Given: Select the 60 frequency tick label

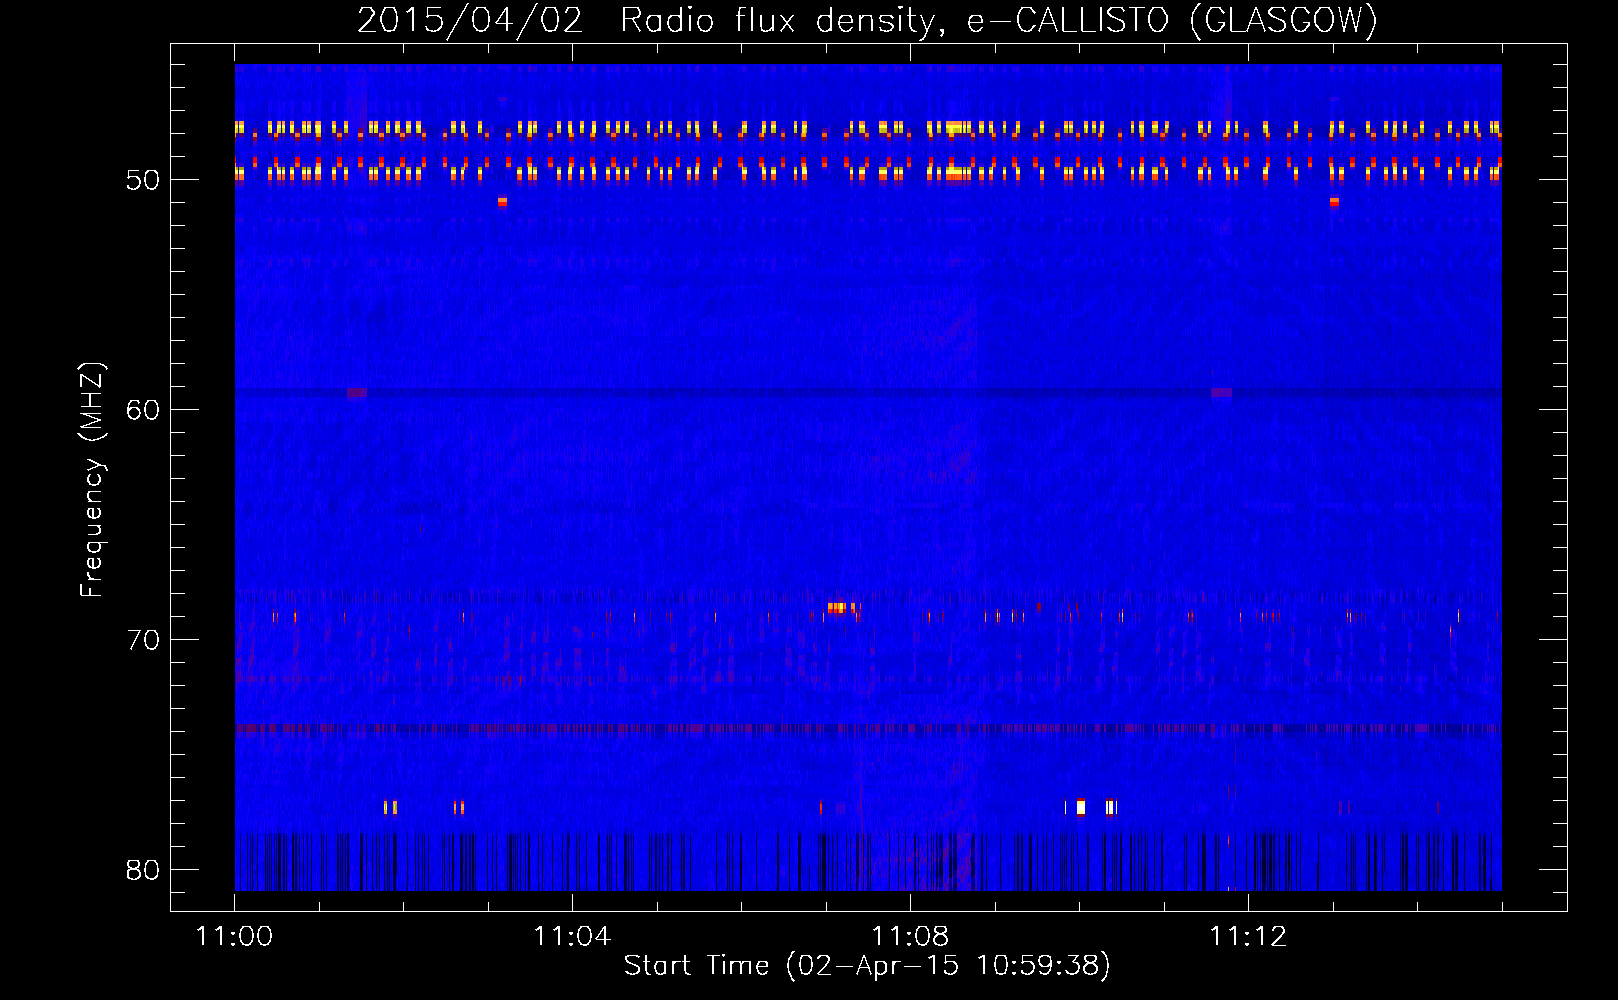Looking at the screenshot, I should click(x=143, y=411).
